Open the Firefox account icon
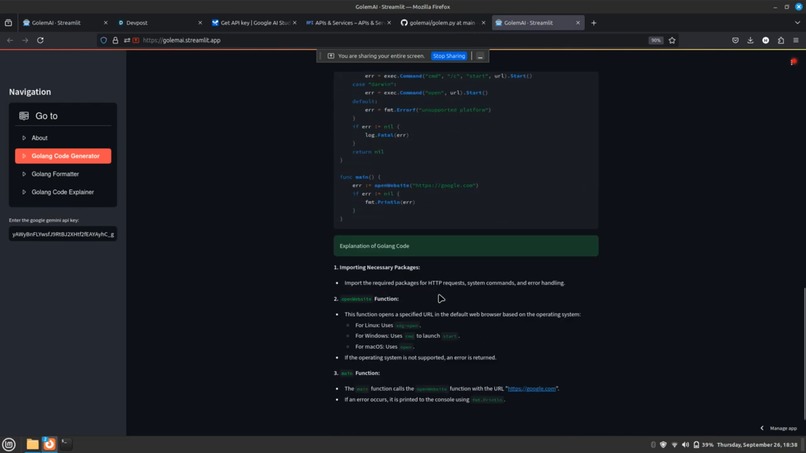 [x=765, y=40]
